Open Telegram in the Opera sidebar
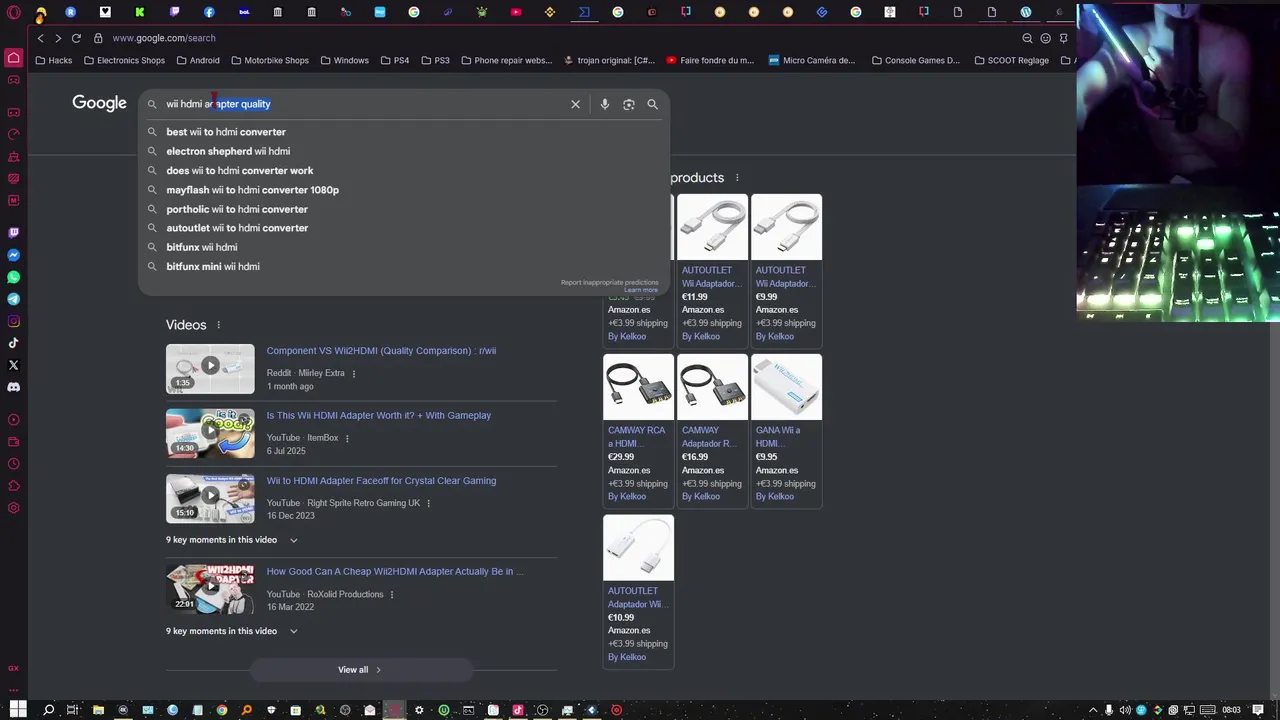1280x720 pixels. (x=14, y=299)
